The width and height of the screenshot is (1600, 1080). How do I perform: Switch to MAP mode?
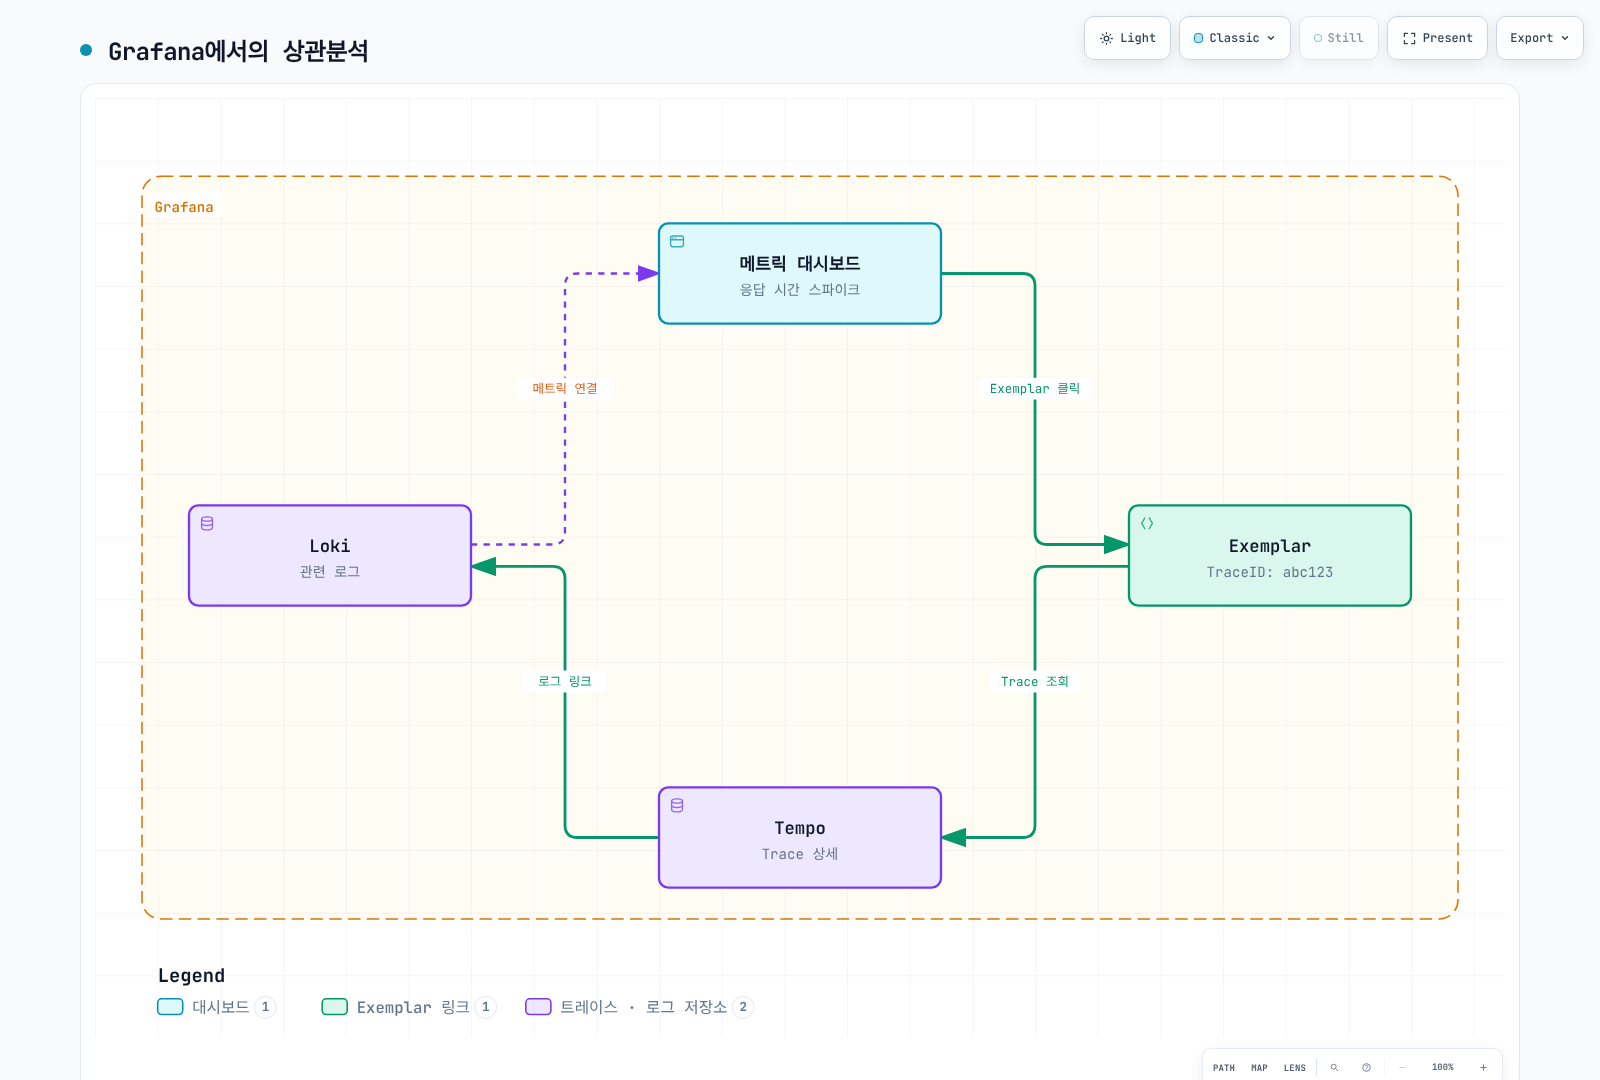pos(1259,1068)
